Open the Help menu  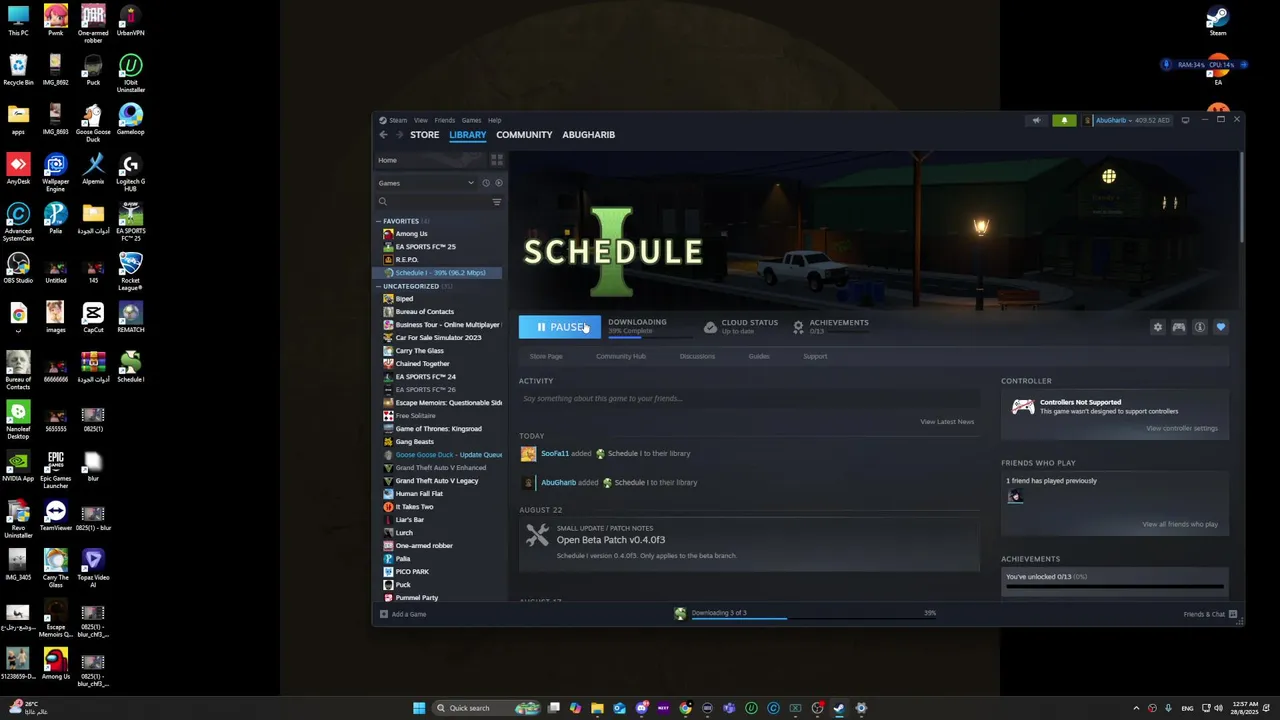click(495, 120)
